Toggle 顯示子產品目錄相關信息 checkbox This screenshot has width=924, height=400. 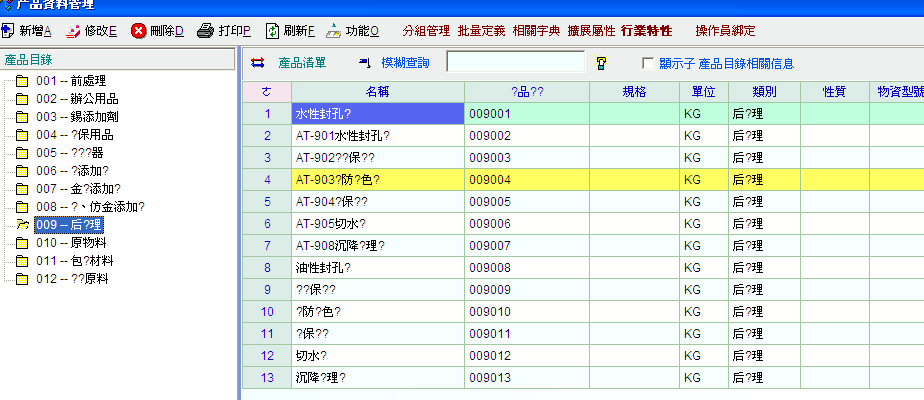click(x=648, y=63)
